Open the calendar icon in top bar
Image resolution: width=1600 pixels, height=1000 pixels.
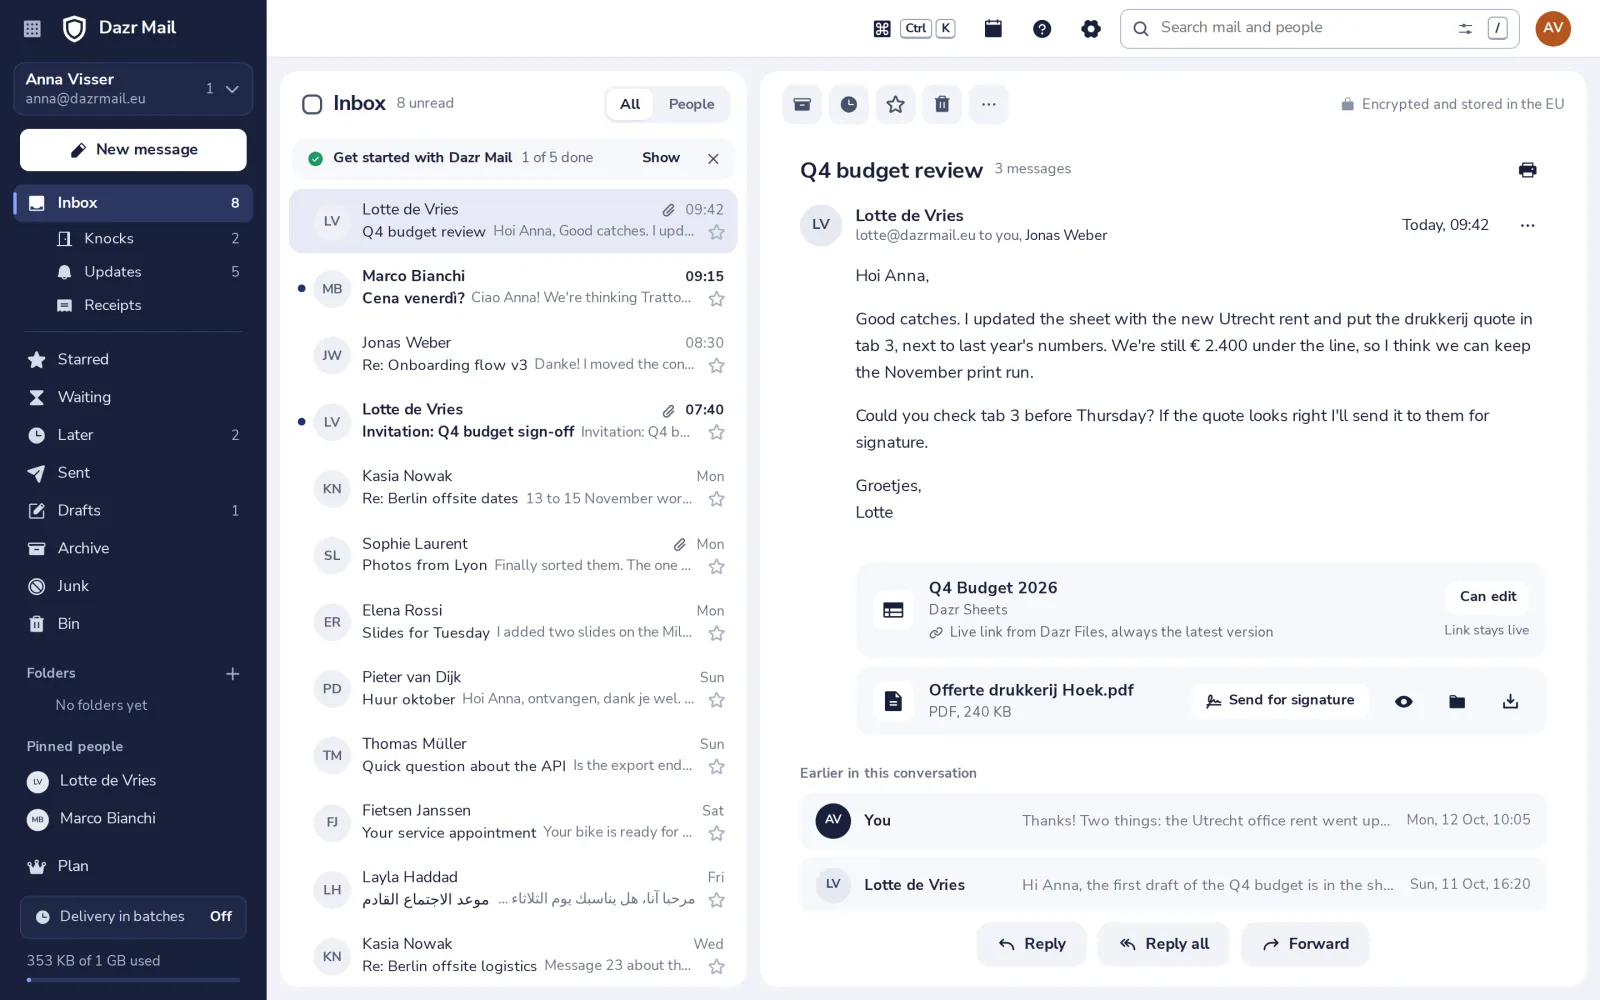click(x=993, y=28)
